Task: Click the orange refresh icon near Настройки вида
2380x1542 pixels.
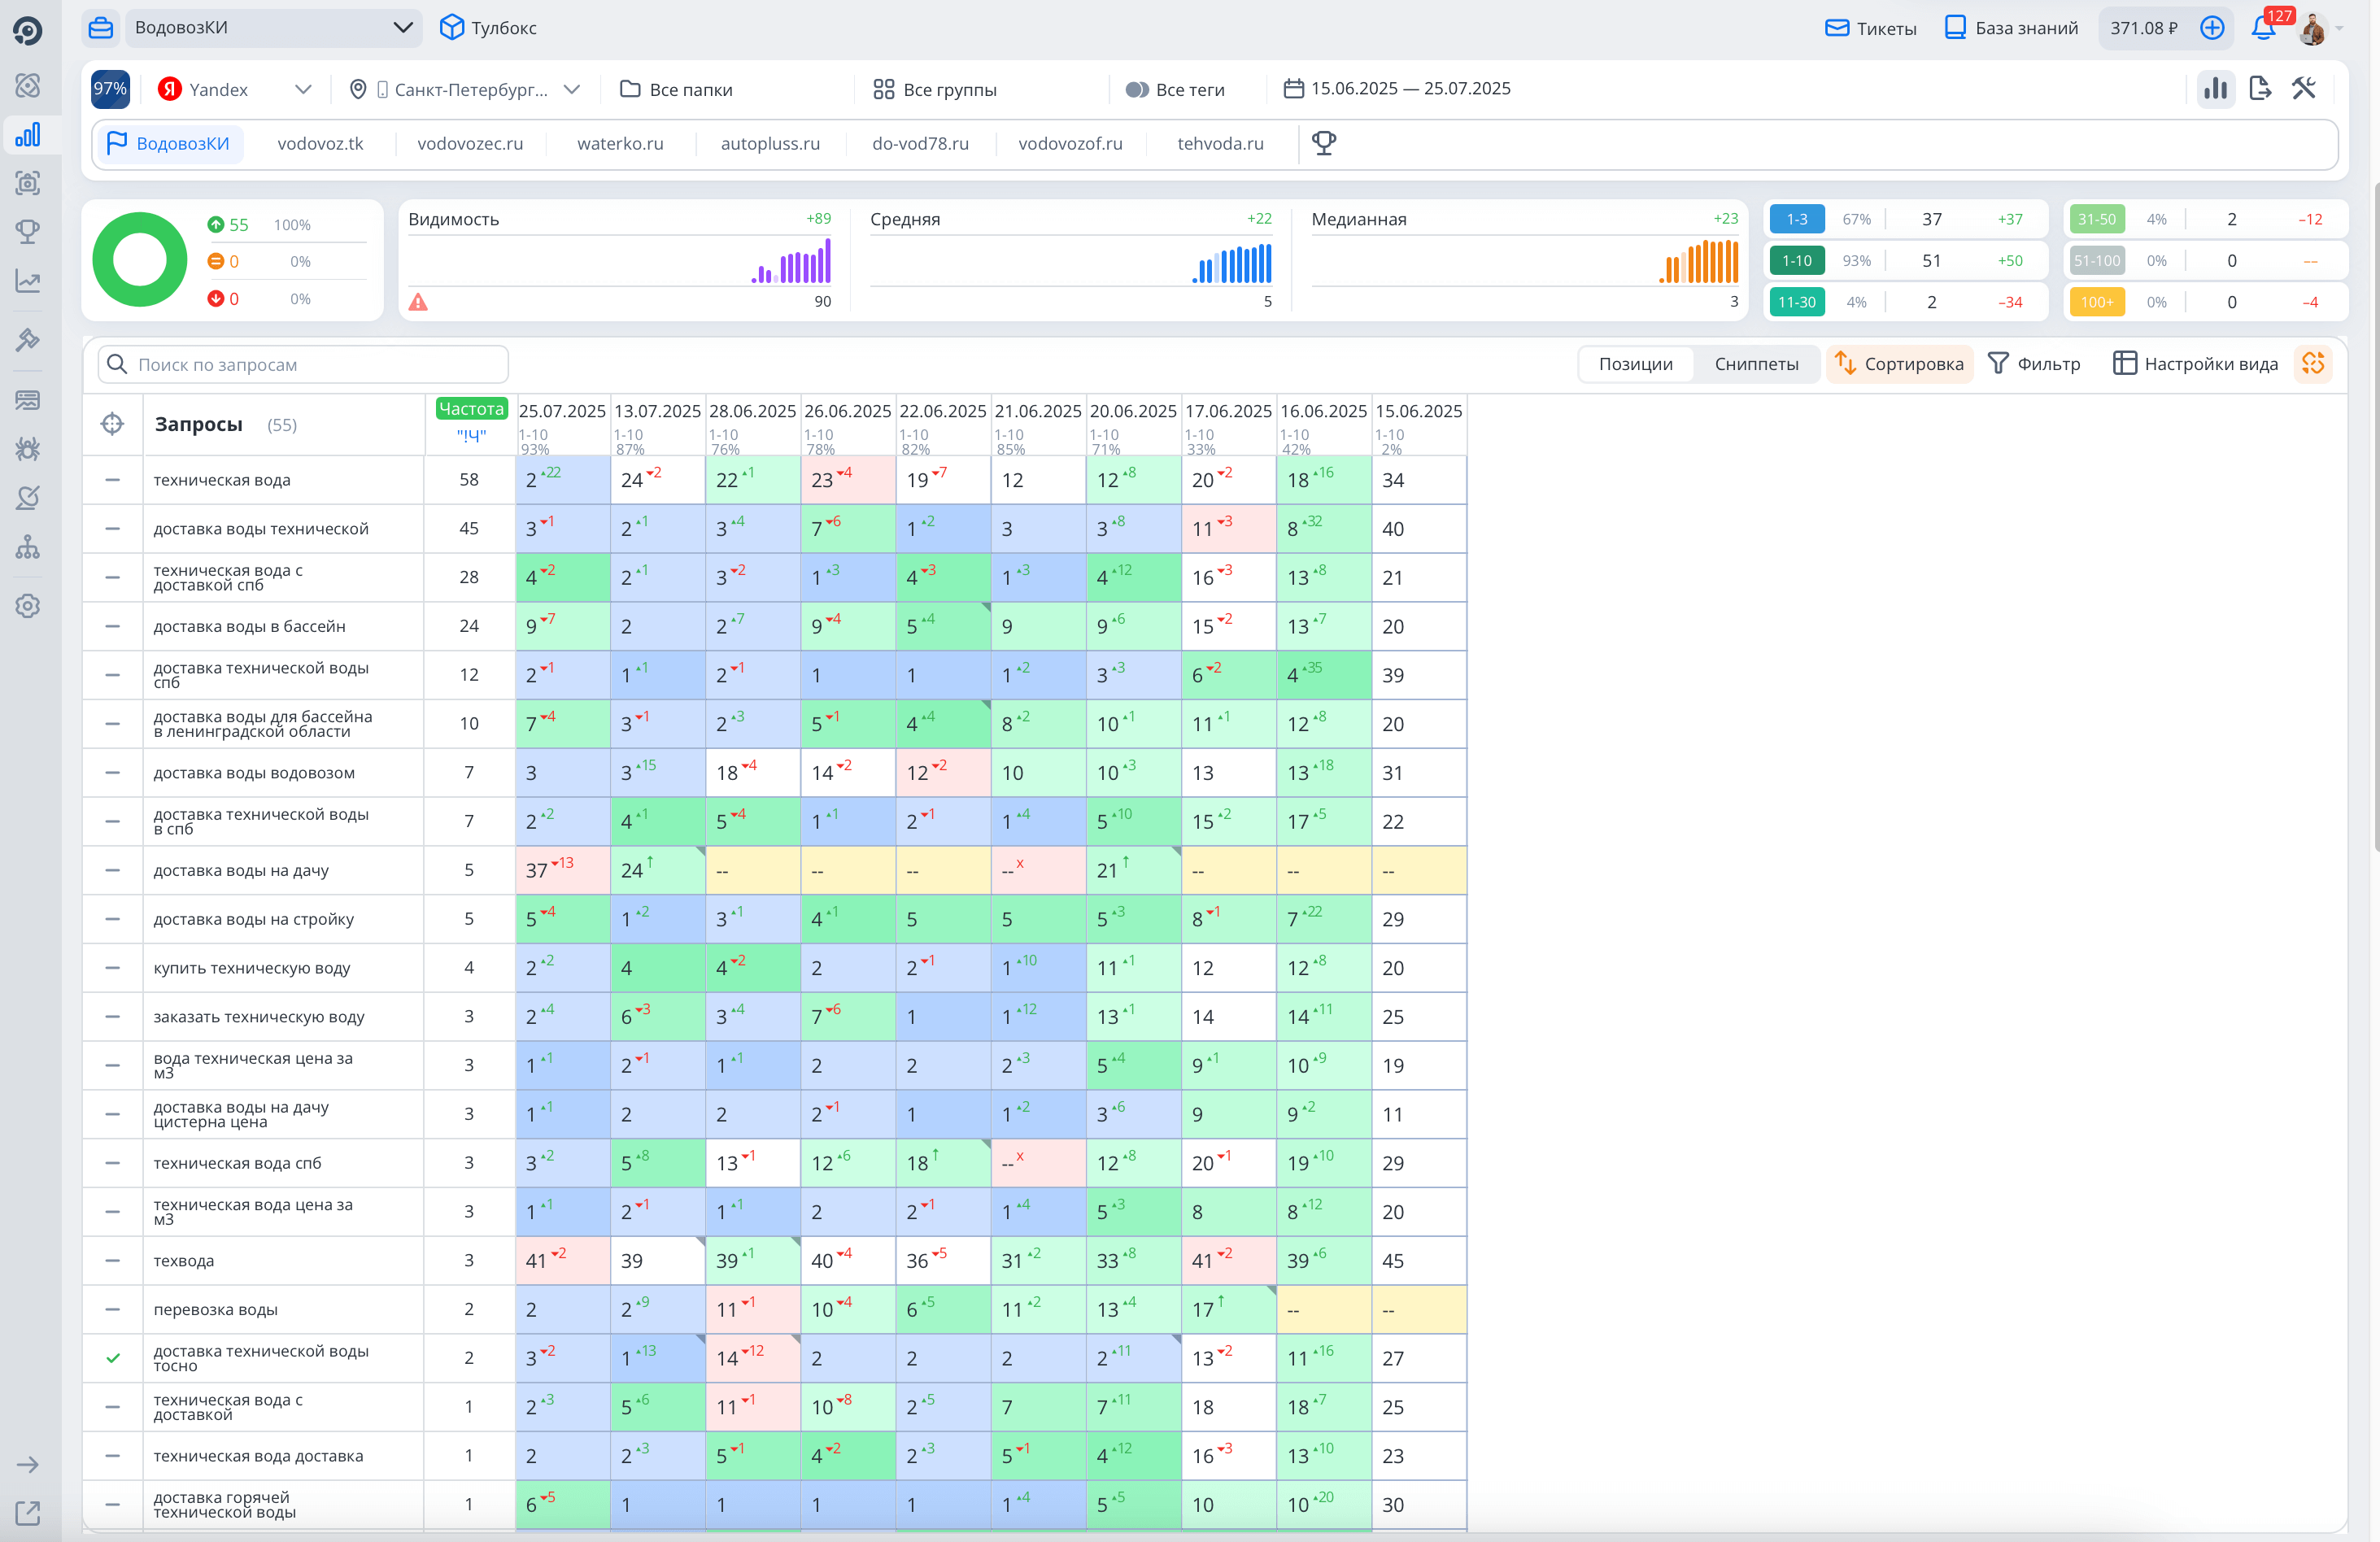Action: (x=2313, y=364)
